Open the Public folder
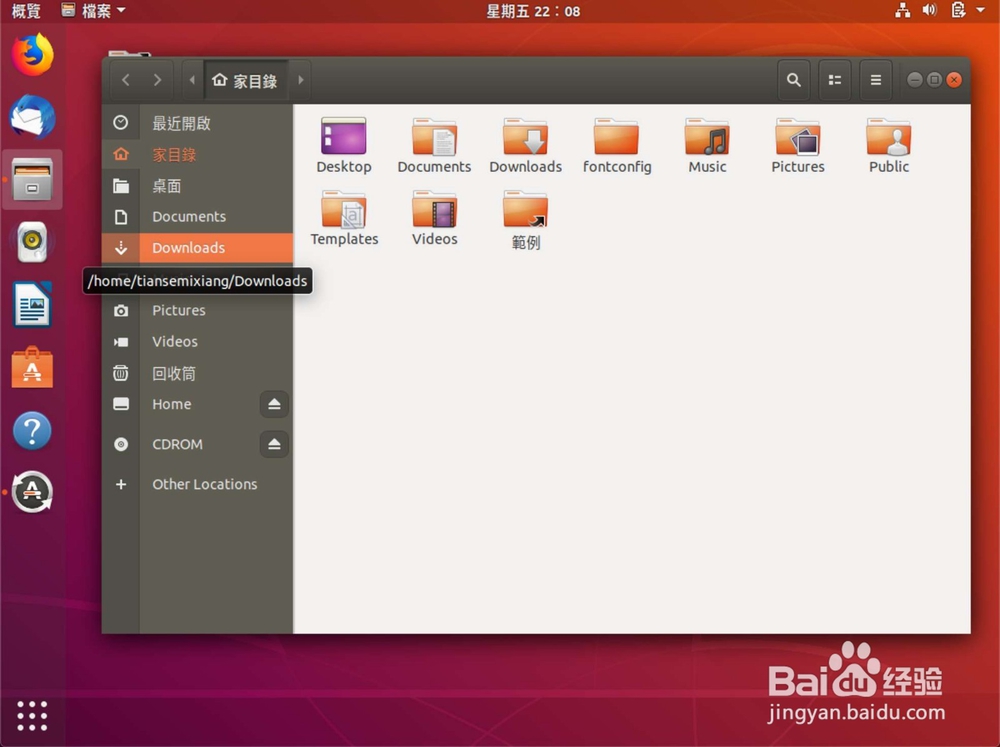 (888, 145)
